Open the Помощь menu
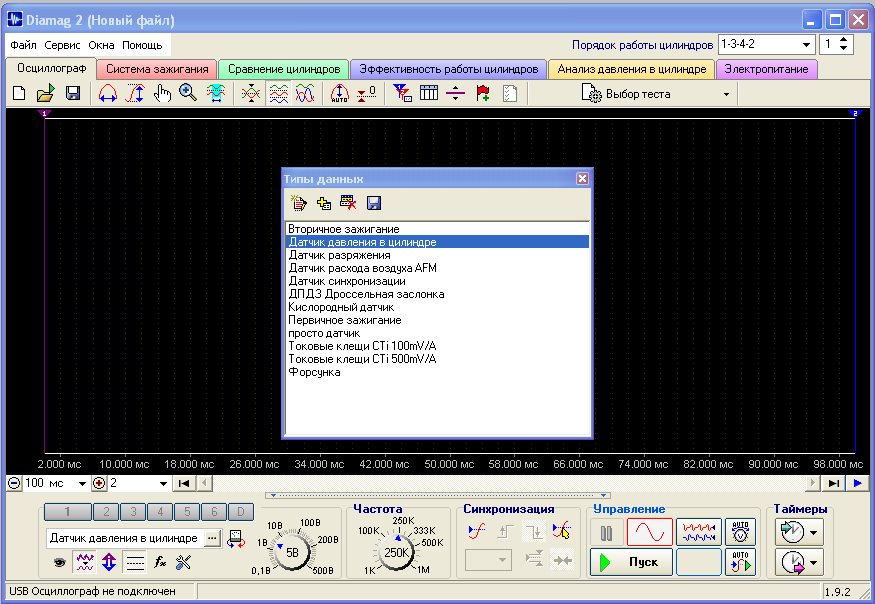 142,45
